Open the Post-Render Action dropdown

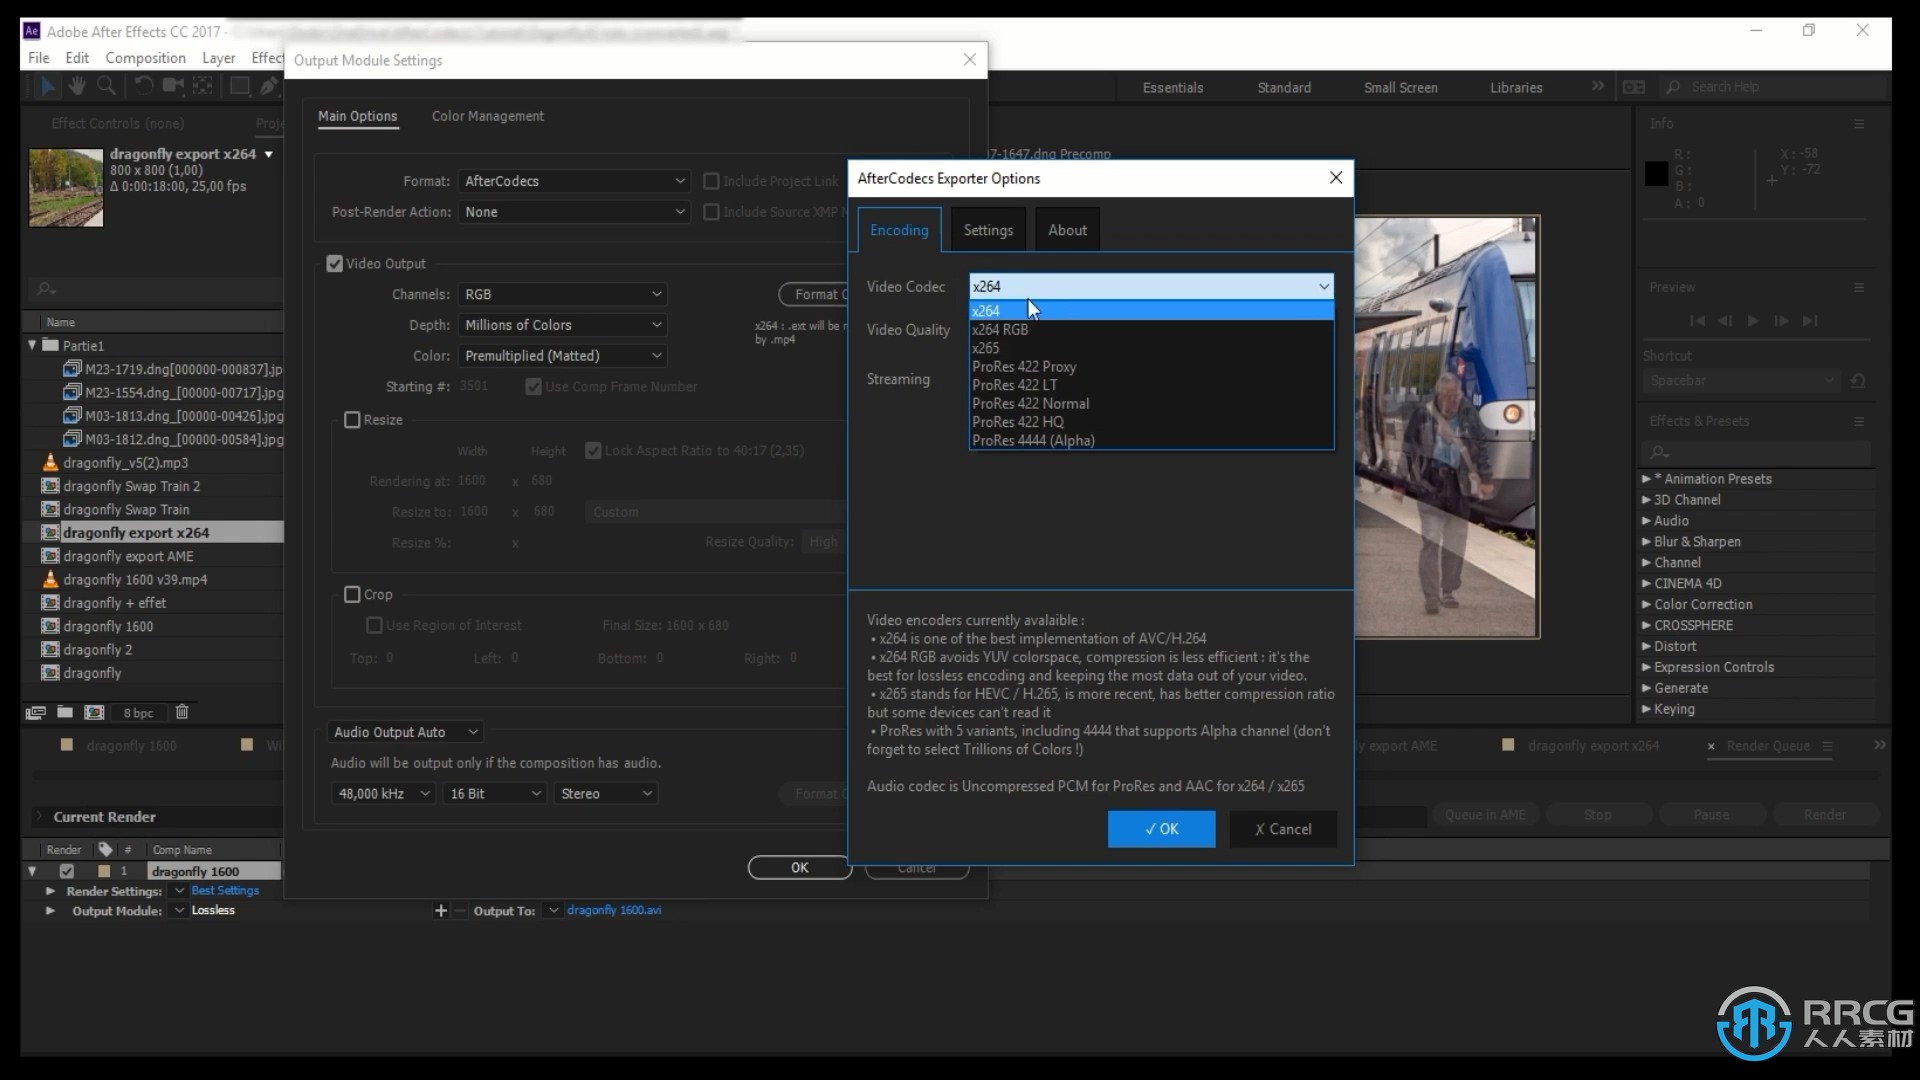point(575,212)
